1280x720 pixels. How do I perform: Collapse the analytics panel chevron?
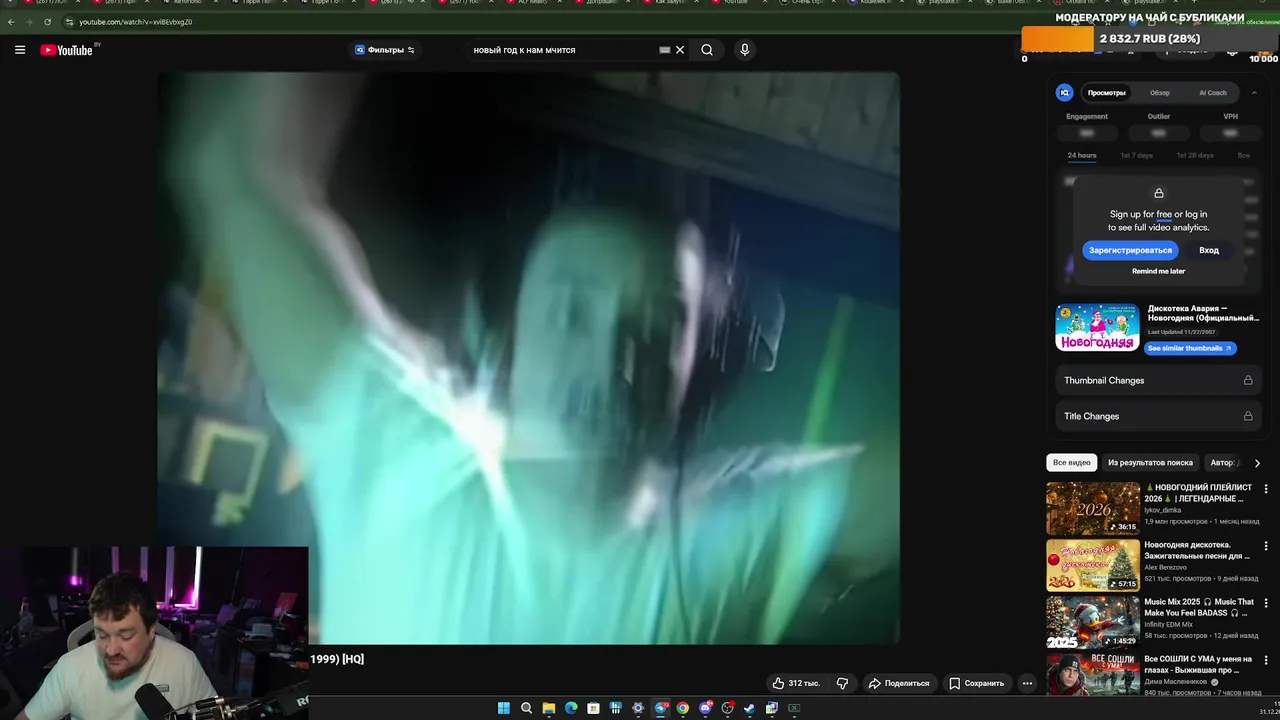[x=1254, y=93]
